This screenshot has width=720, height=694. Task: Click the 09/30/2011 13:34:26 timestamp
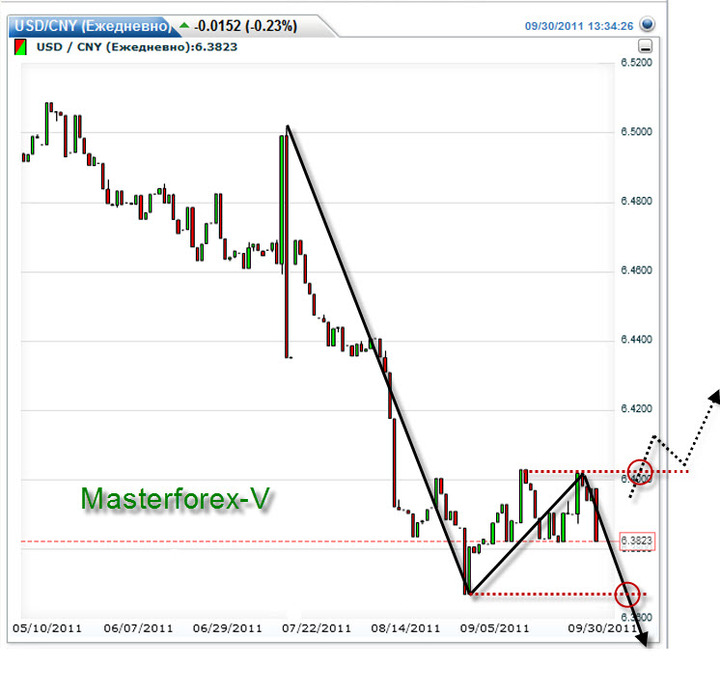[579, 26]
